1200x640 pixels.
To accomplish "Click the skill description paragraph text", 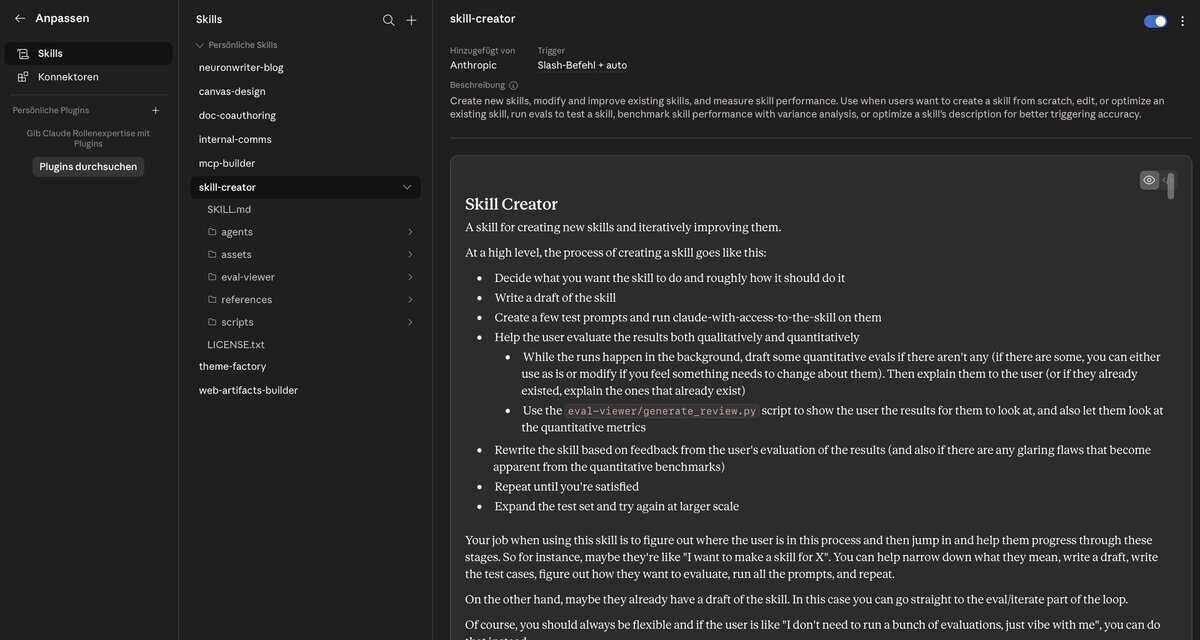I will 807,107.
